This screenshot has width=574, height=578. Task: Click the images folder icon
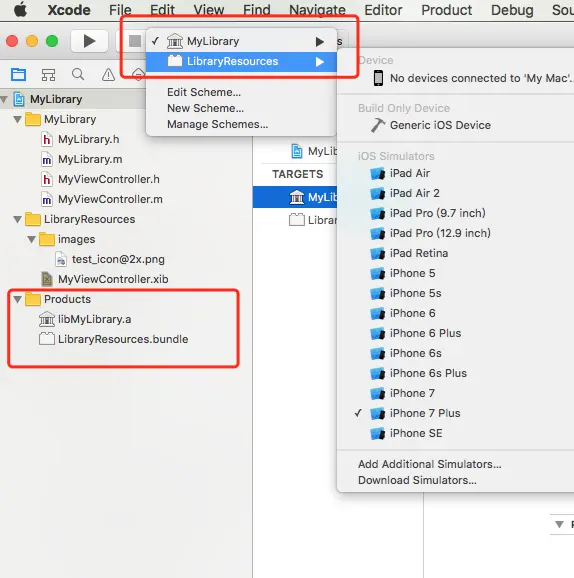click(x=47, y=239)
